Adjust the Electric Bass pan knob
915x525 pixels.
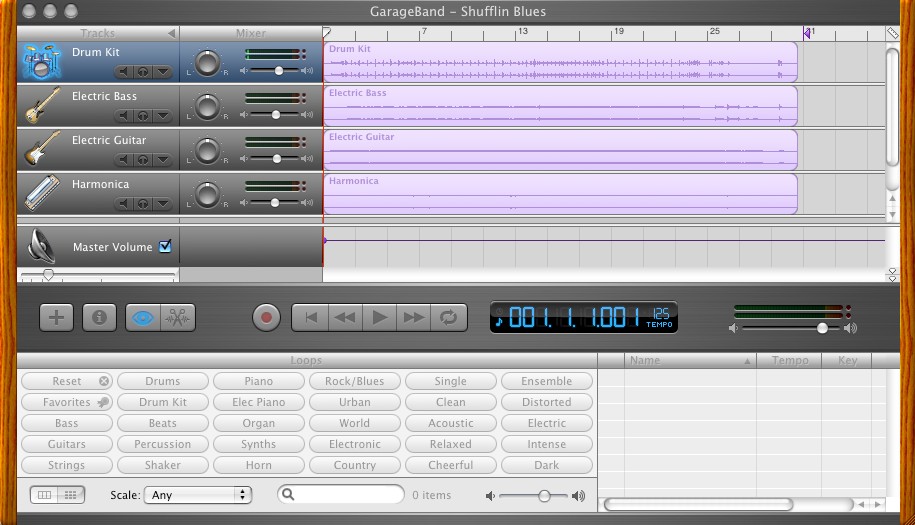[207, 107]
